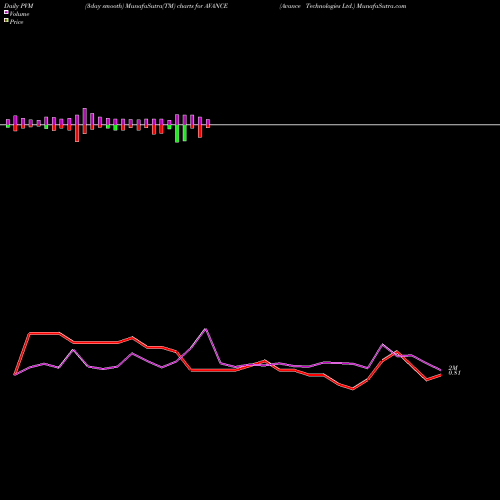
Task: Select the 'Volume' legend label
Action: (19, 14)
